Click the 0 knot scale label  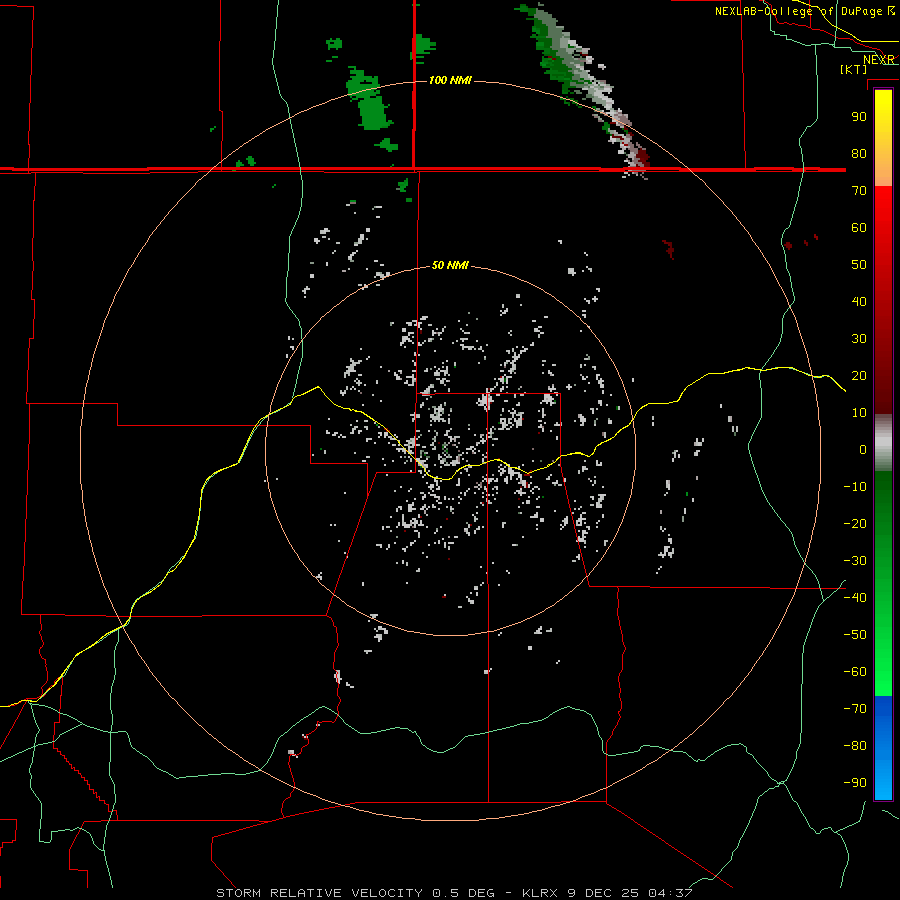(863, 450)
